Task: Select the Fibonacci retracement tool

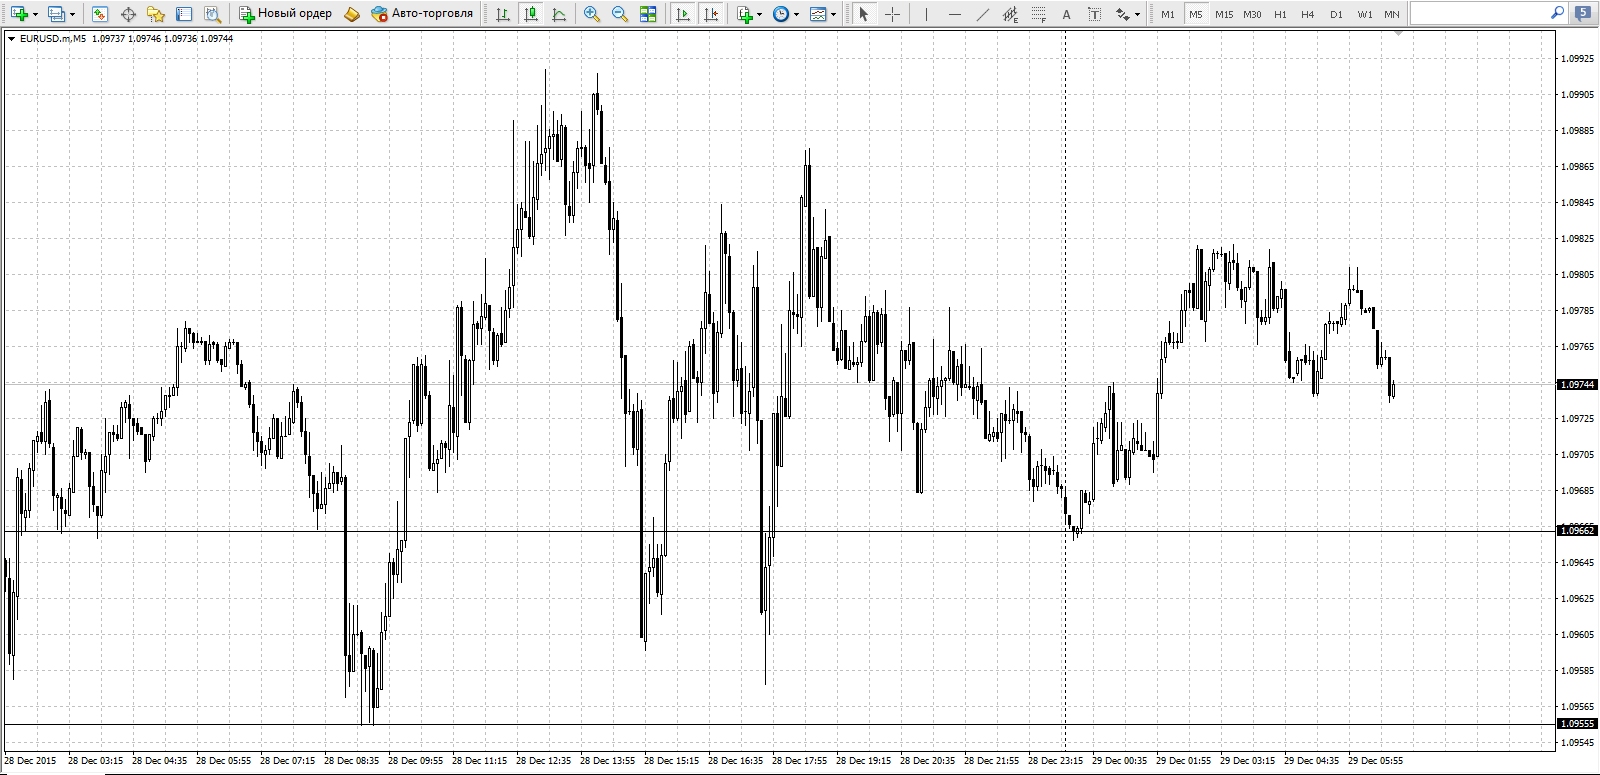Action: point(1038,14)
